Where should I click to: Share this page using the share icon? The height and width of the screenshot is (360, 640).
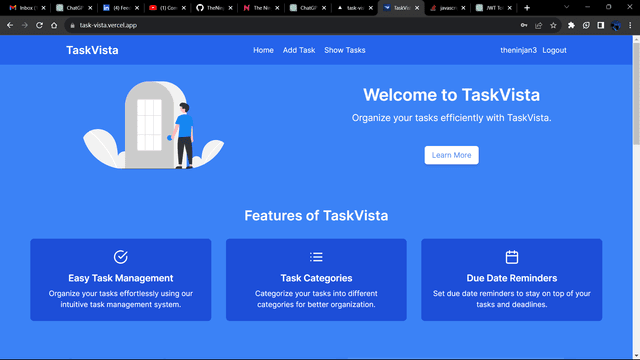tap(538, 25)
